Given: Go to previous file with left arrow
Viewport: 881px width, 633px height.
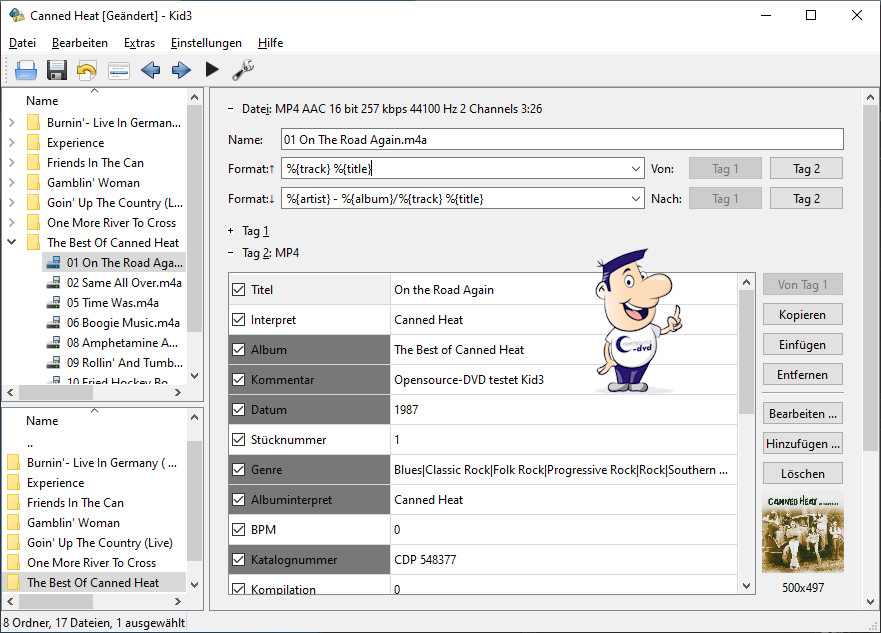Looking at the screenshot, I should (150, 70).
